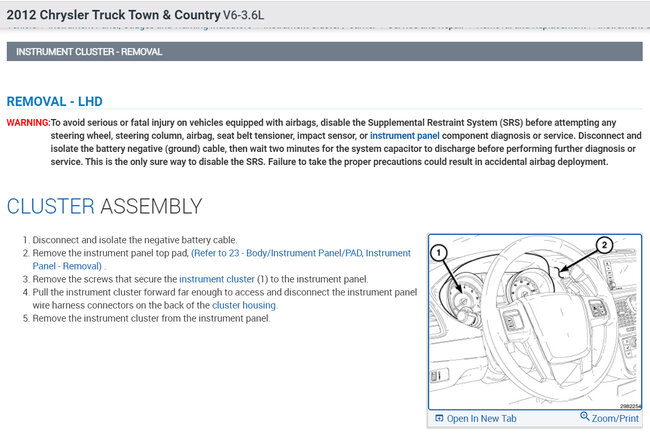Select the 'REMOVAL - LHD' heading
The width and height of the screenshot is (650, 438).
54,102
